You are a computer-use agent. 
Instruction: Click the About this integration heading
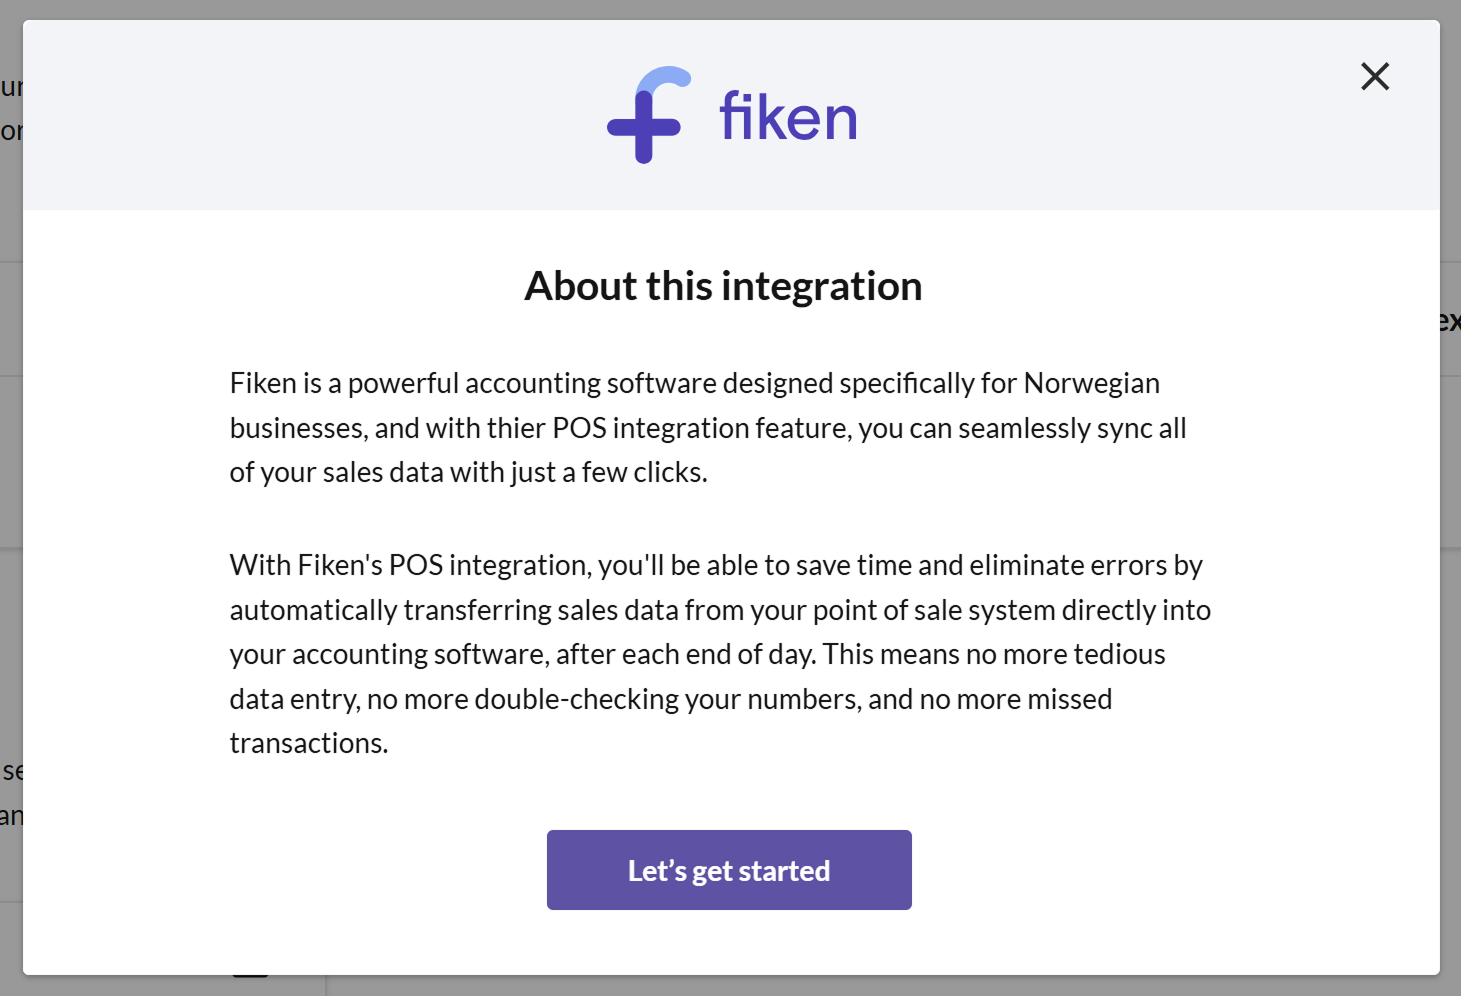pyautogui.click(x=723, y=286)
